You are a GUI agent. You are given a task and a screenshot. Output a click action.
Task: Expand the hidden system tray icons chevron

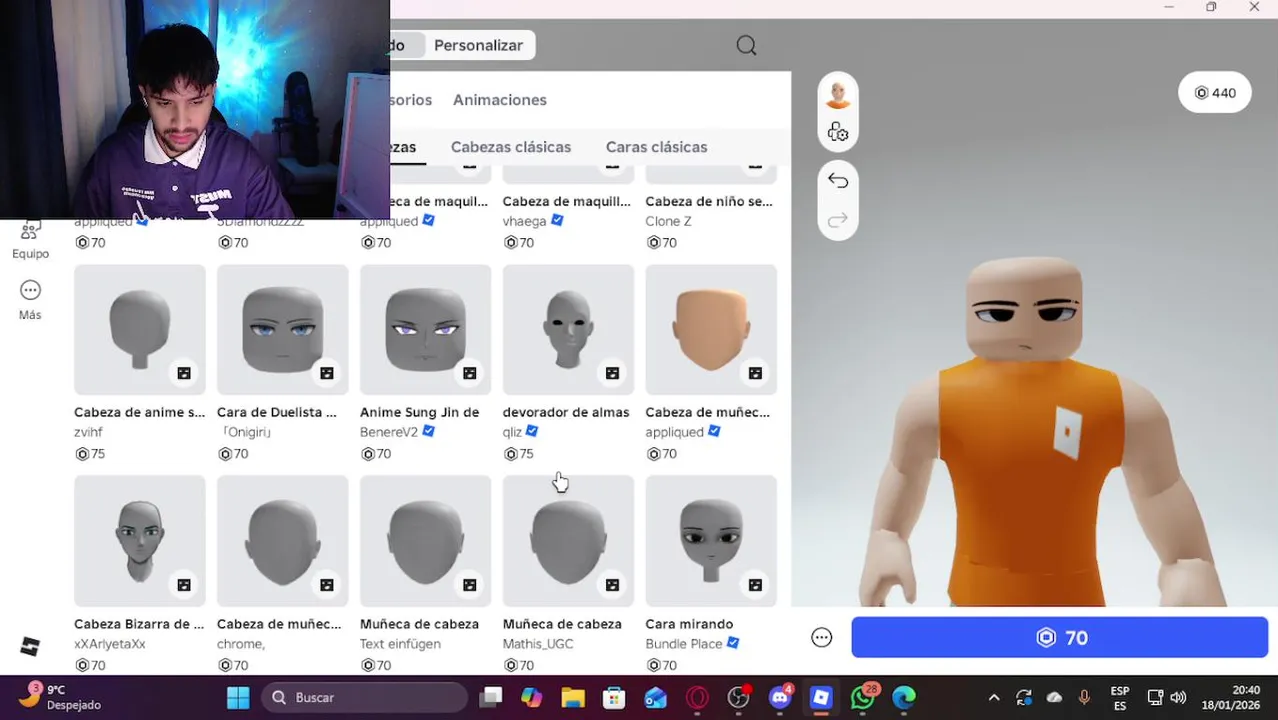(x=994, y=697)
